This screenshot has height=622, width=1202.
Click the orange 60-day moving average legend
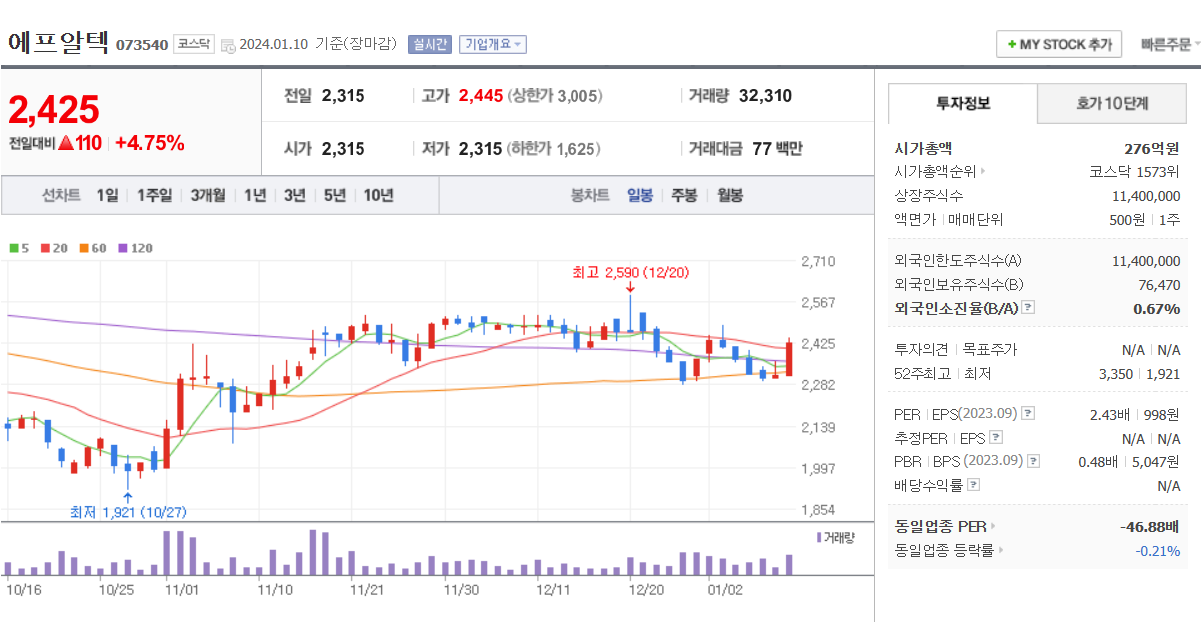coord(93,248)
